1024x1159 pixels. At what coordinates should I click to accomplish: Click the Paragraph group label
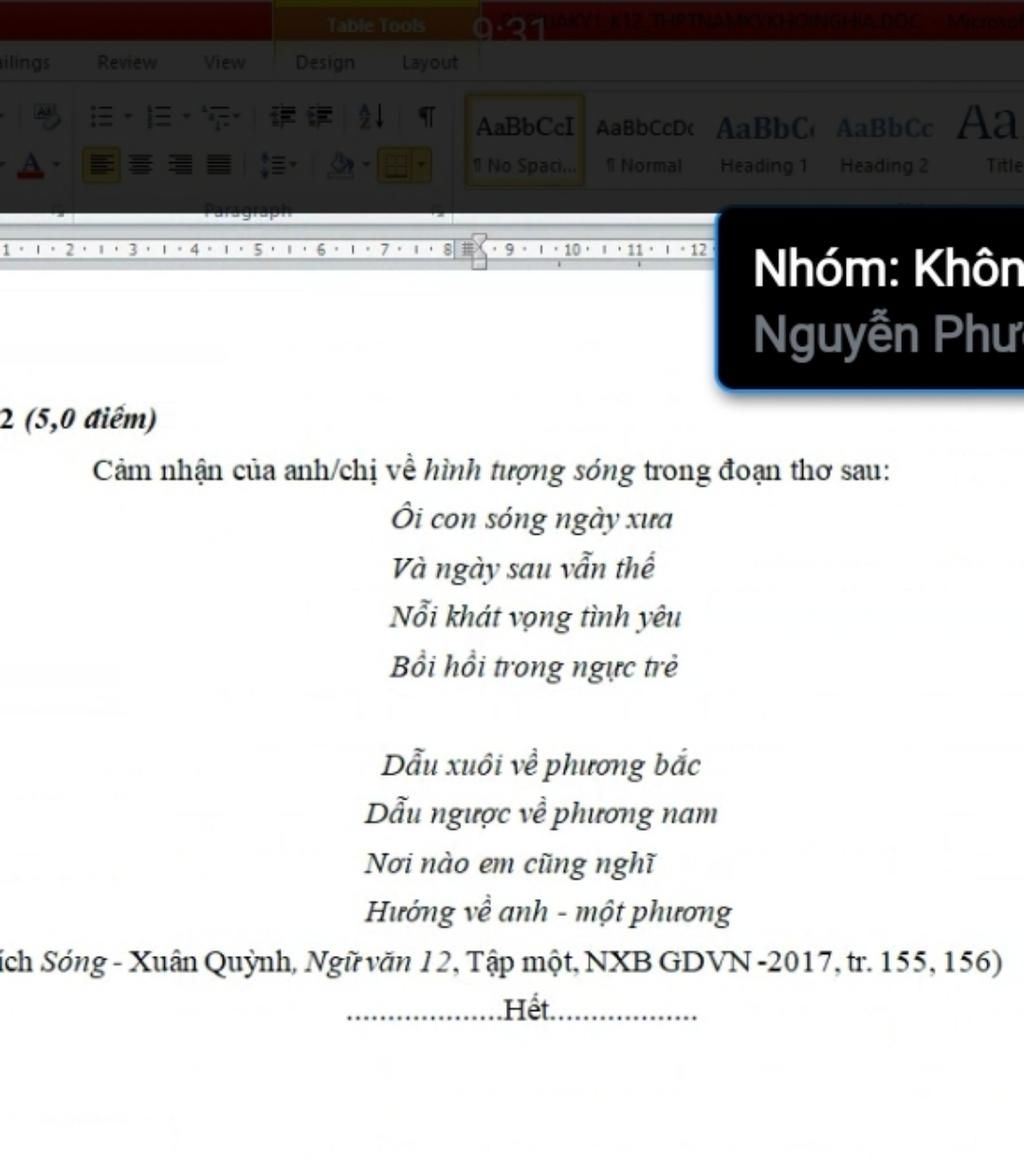[248, 211]
